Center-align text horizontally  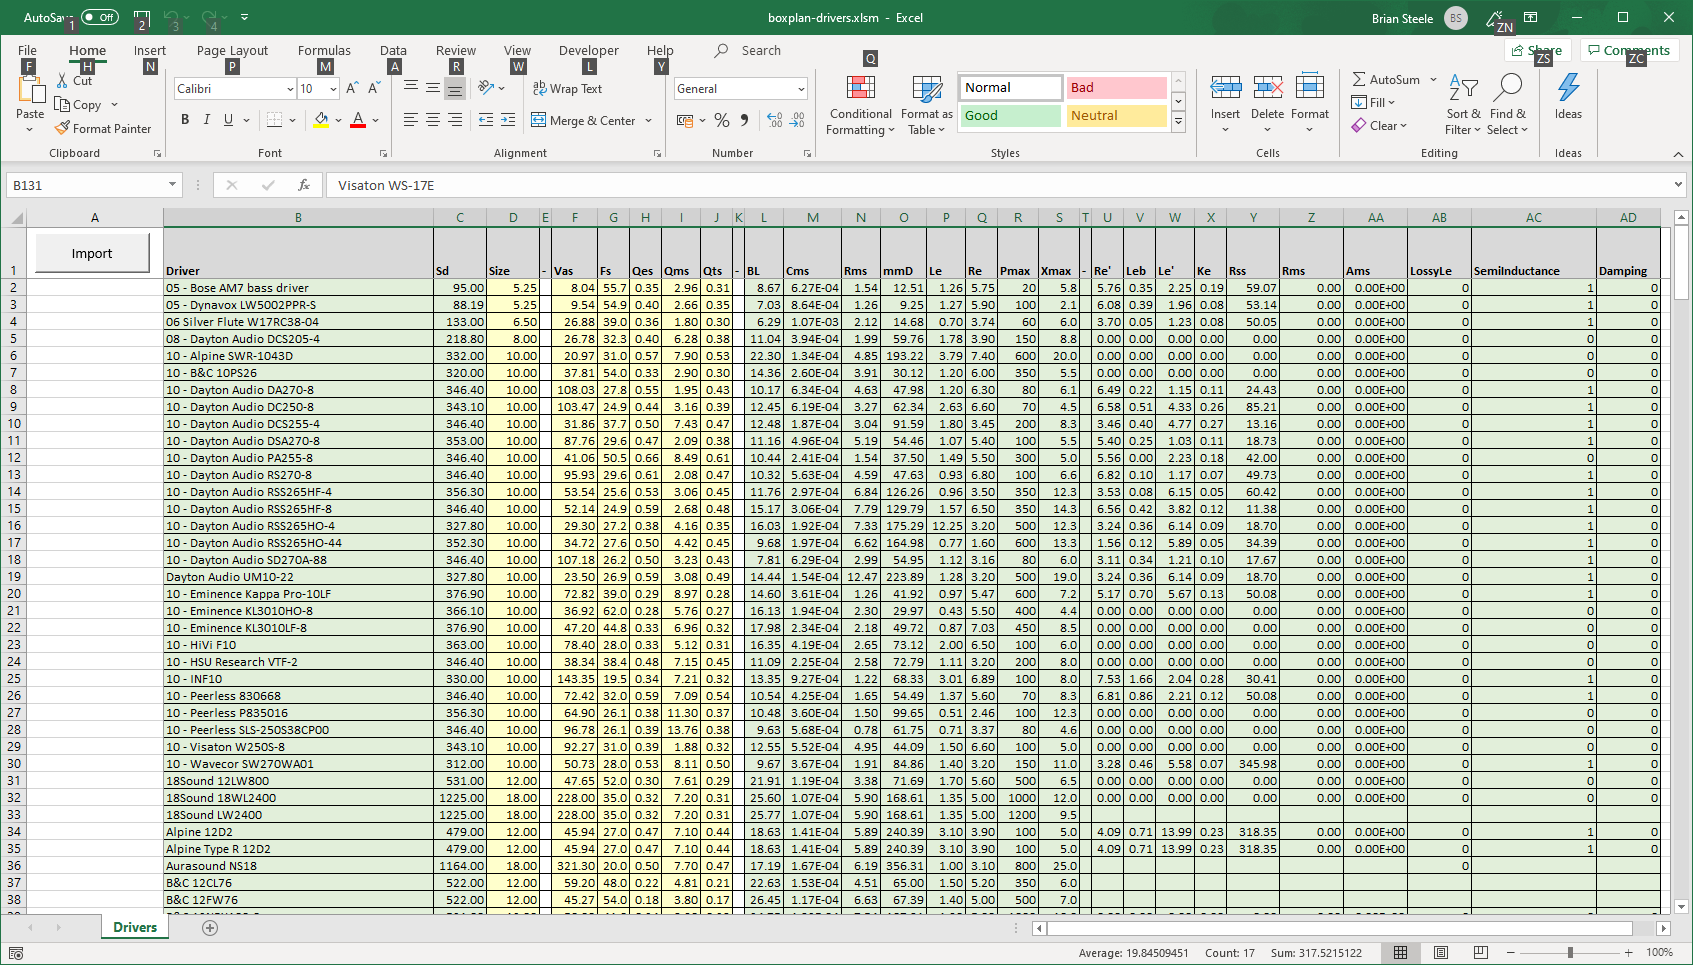pyautogui.click(x=433, y=120)
